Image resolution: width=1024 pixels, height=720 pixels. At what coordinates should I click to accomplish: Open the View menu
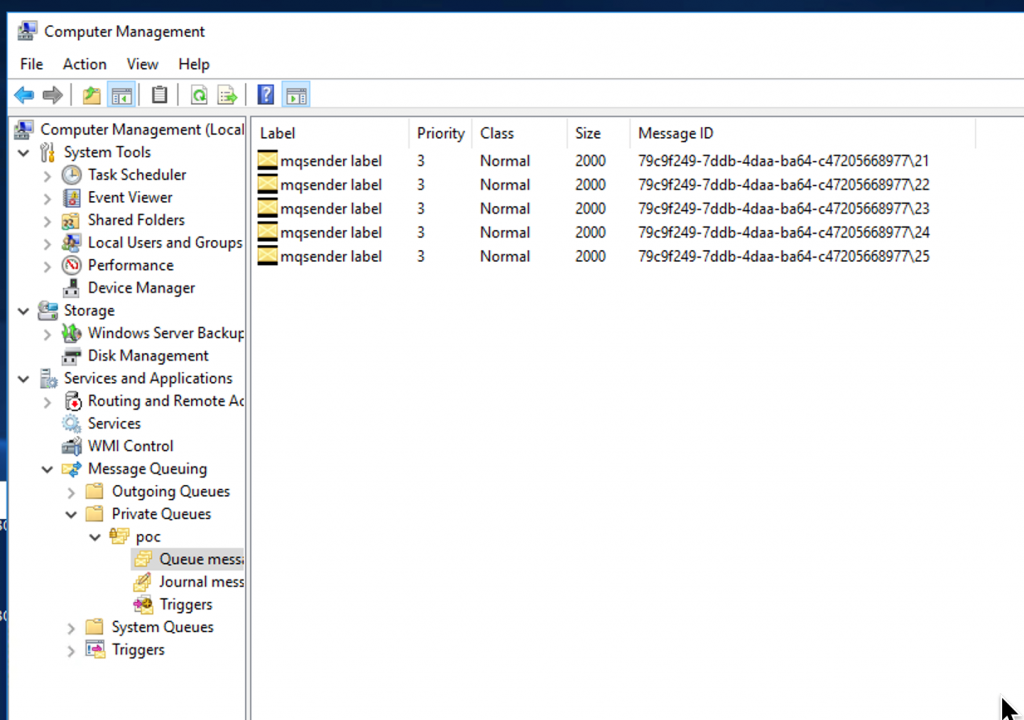click(142, 64)
